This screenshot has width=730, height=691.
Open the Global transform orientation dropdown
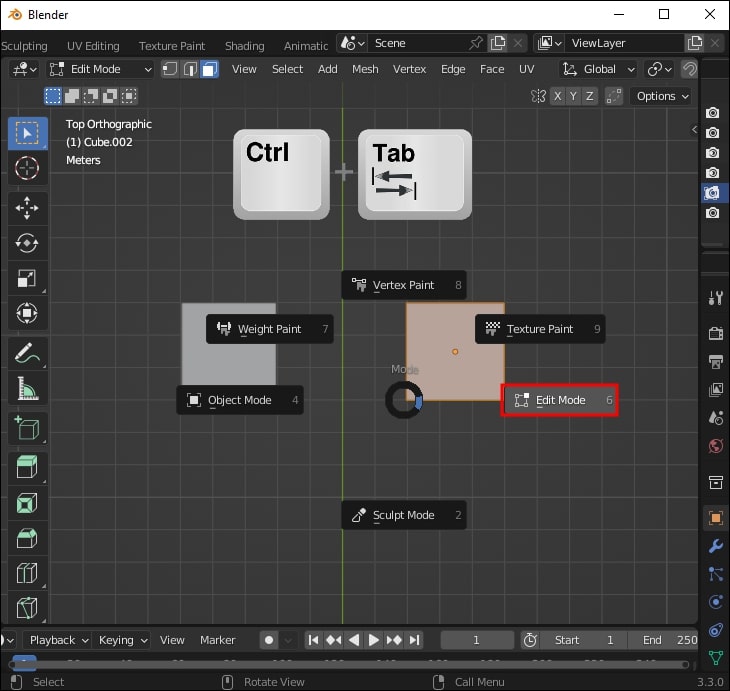[598, 69]
